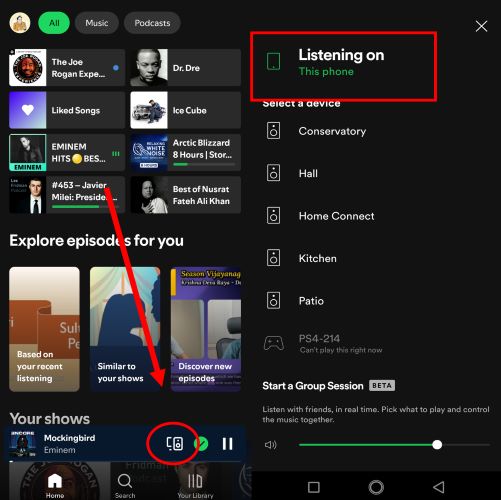Open the Liked Songs heart icon
Image resolution: width=501 pixels, height=500 pixels.
[28, 110]
